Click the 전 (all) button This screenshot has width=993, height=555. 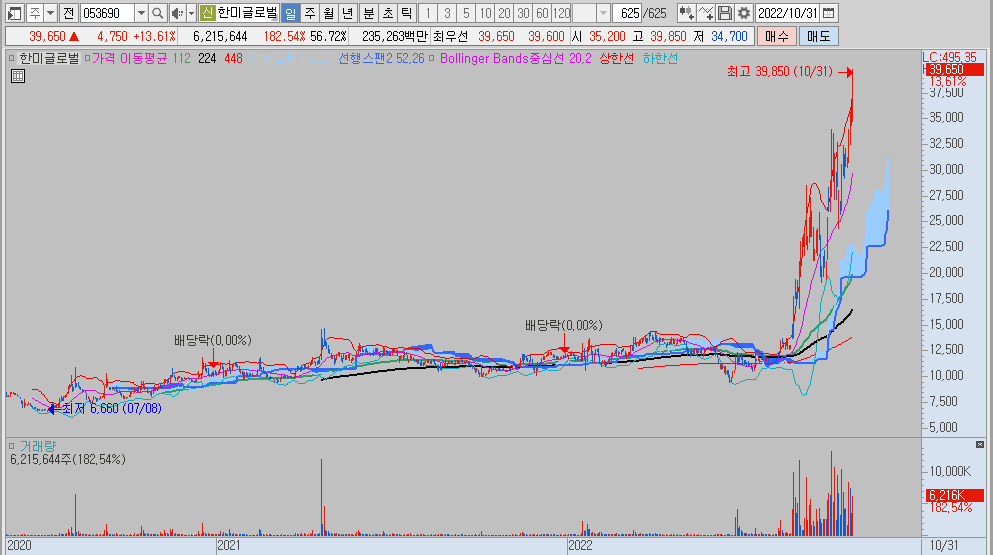click(68, 13)
